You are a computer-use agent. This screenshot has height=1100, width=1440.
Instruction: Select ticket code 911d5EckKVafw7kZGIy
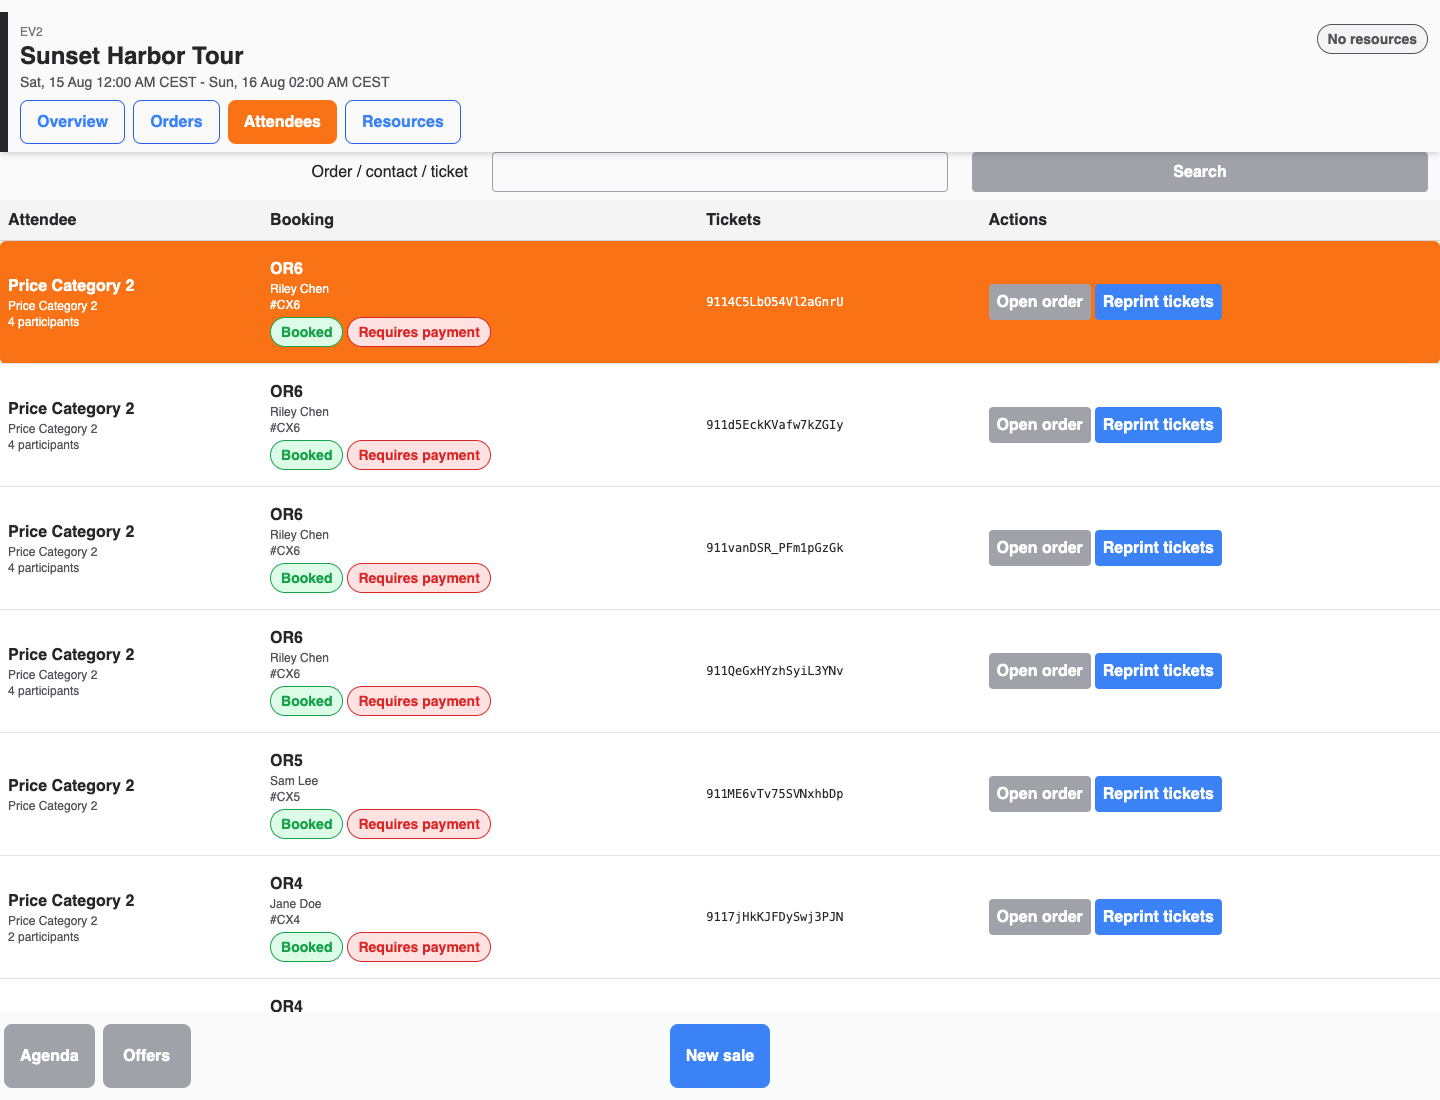pyautogui.click(x=775, y=425)
